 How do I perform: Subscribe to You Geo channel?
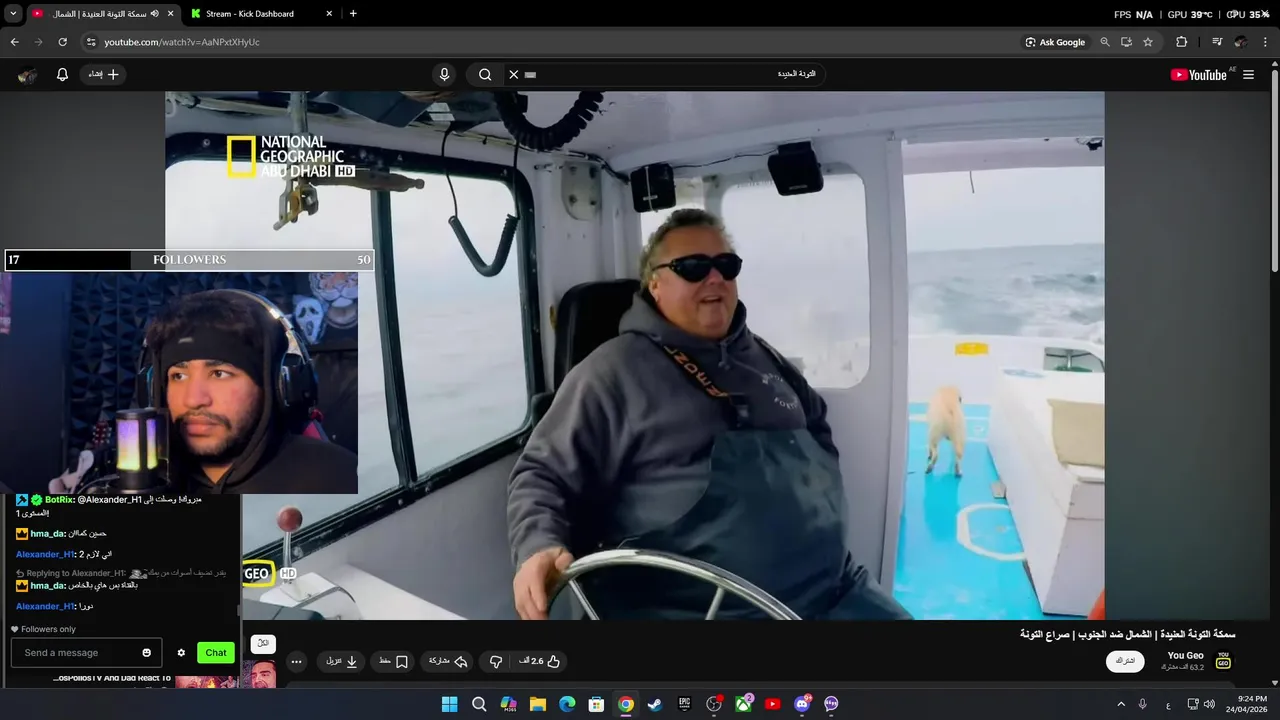1125,661
